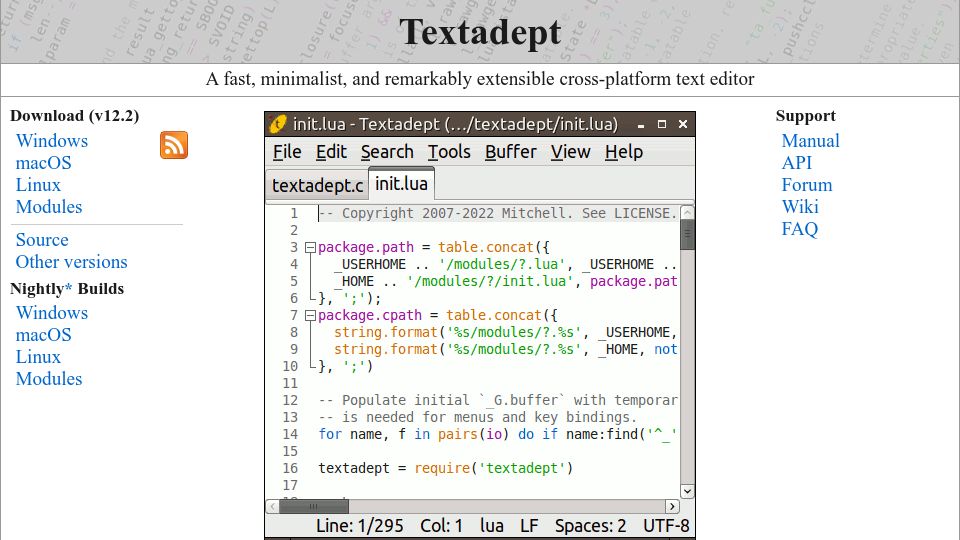
Task: Download the macOS v12.2 release
Action: tap(43, 163)
